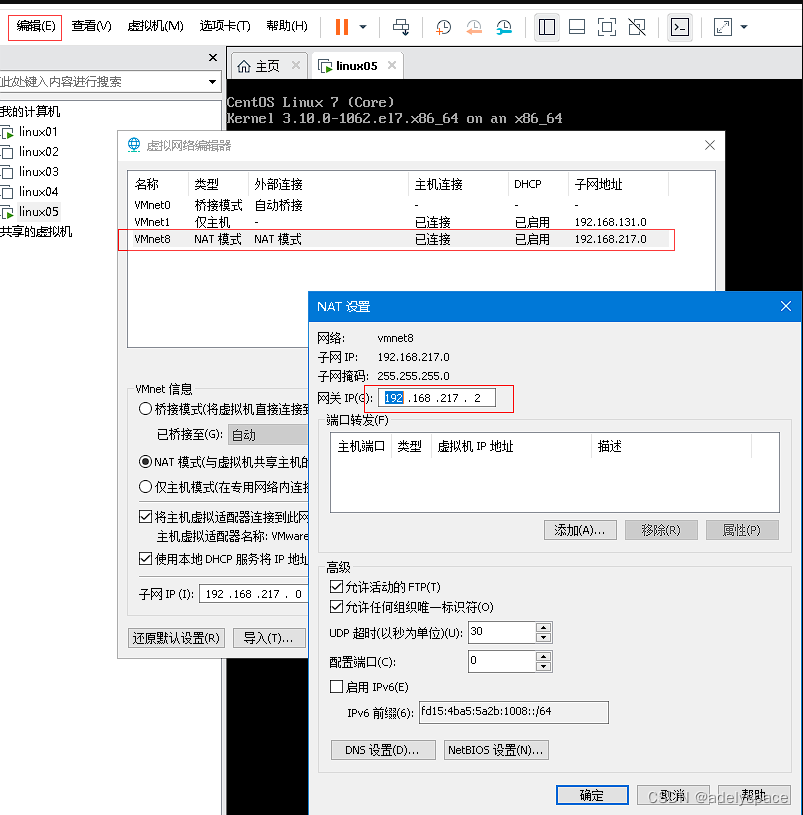
Task: Toggle 使用本地 DHCP 服务 checkbox
Action: [x=146, y=559]
